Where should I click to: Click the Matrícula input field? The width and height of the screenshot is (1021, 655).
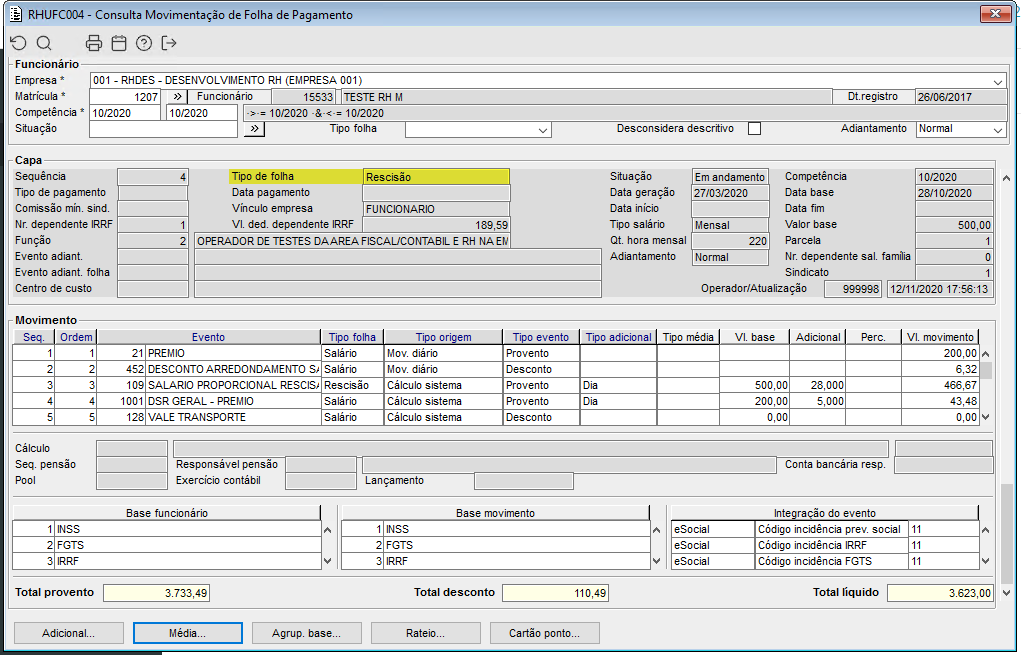point(125,97)
